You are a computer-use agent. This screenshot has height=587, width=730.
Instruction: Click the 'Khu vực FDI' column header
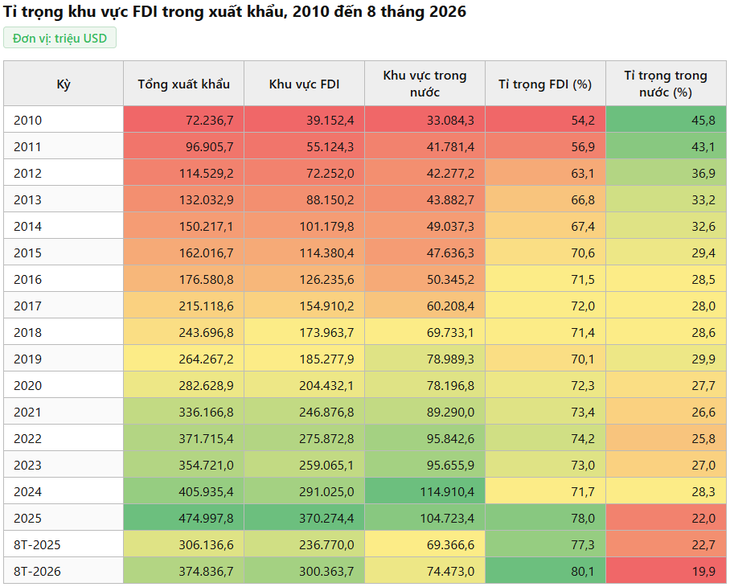coord(304,84)
